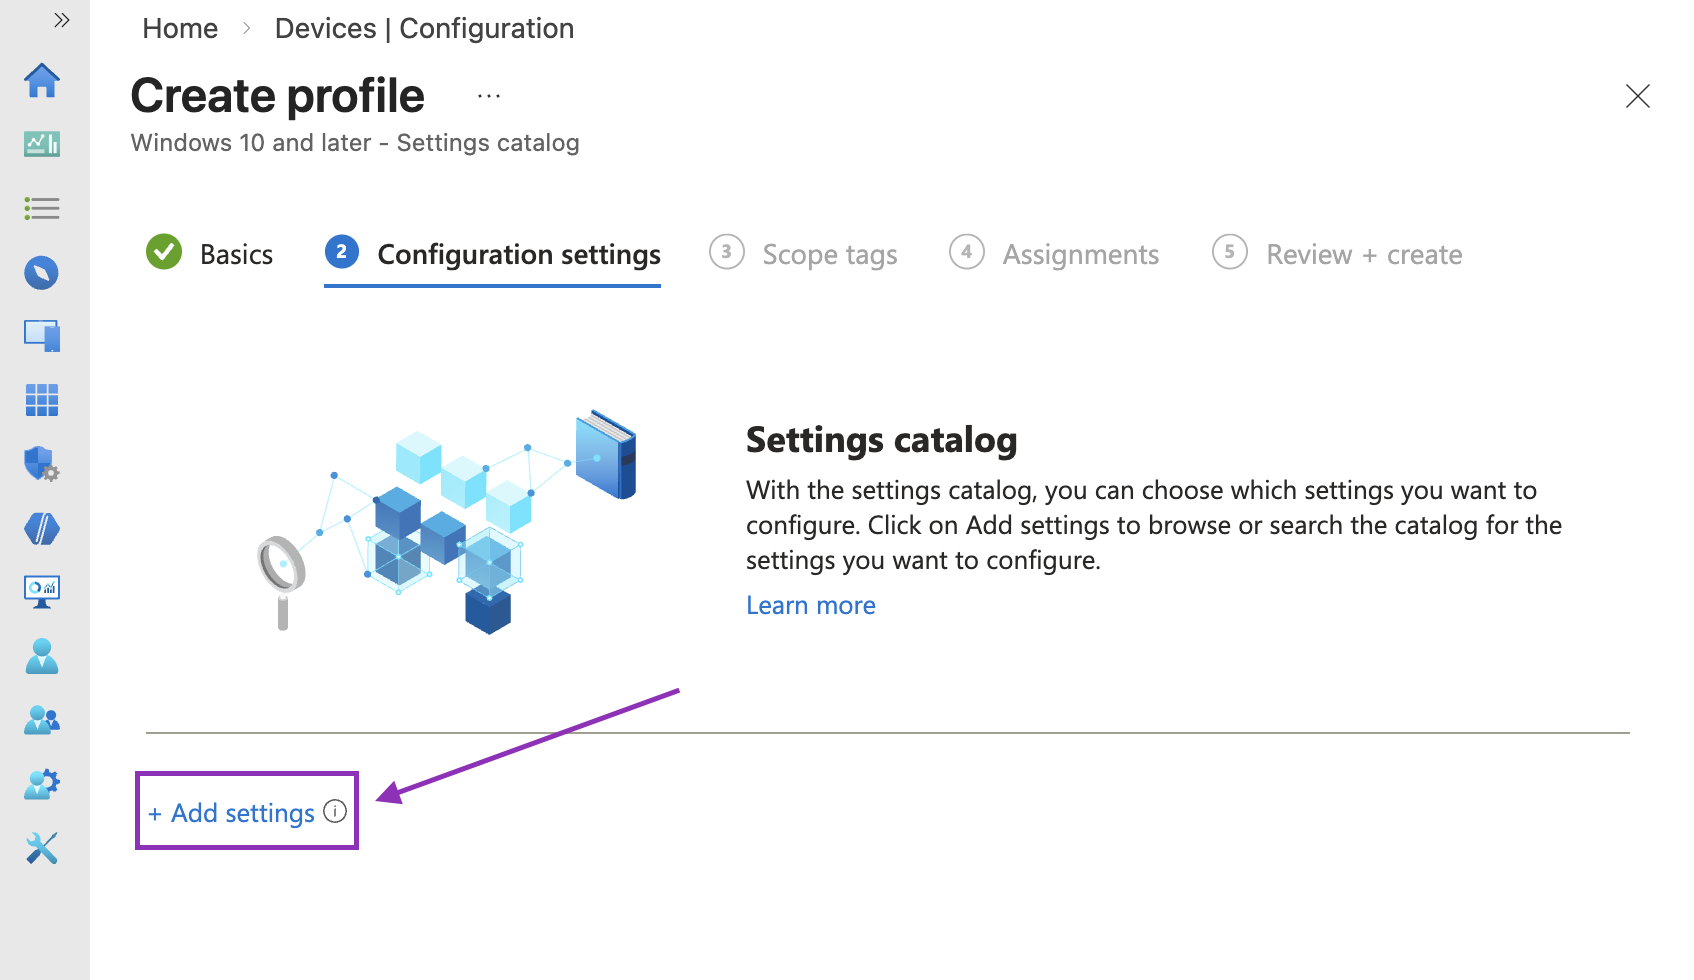This screenshot has height=980, width=1694.
Task: Switch to Scope tags step
Action: tap(803, 254)
